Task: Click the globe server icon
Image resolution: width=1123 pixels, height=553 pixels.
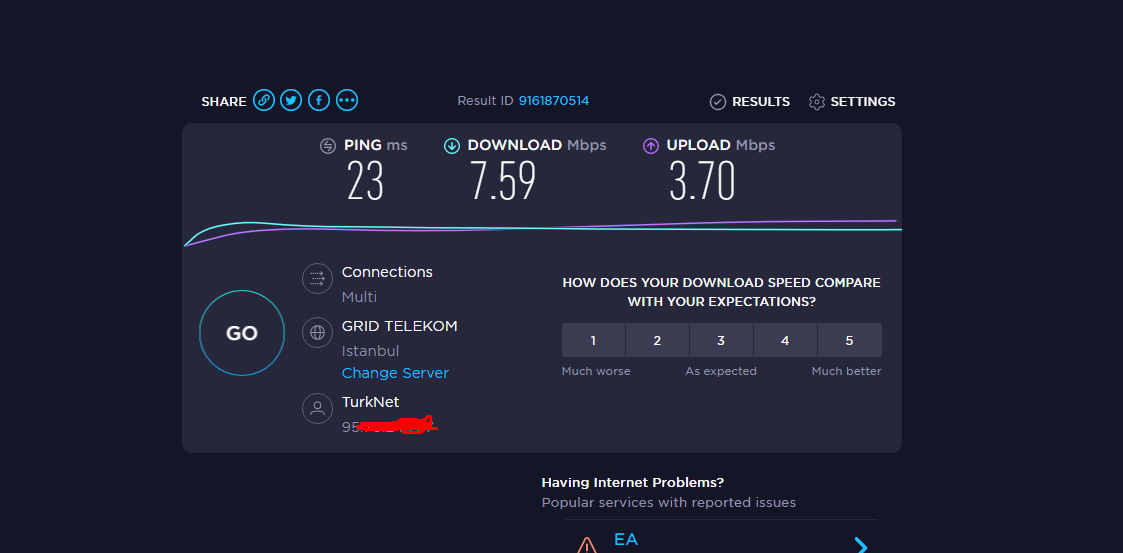Action: click(317, 333)
